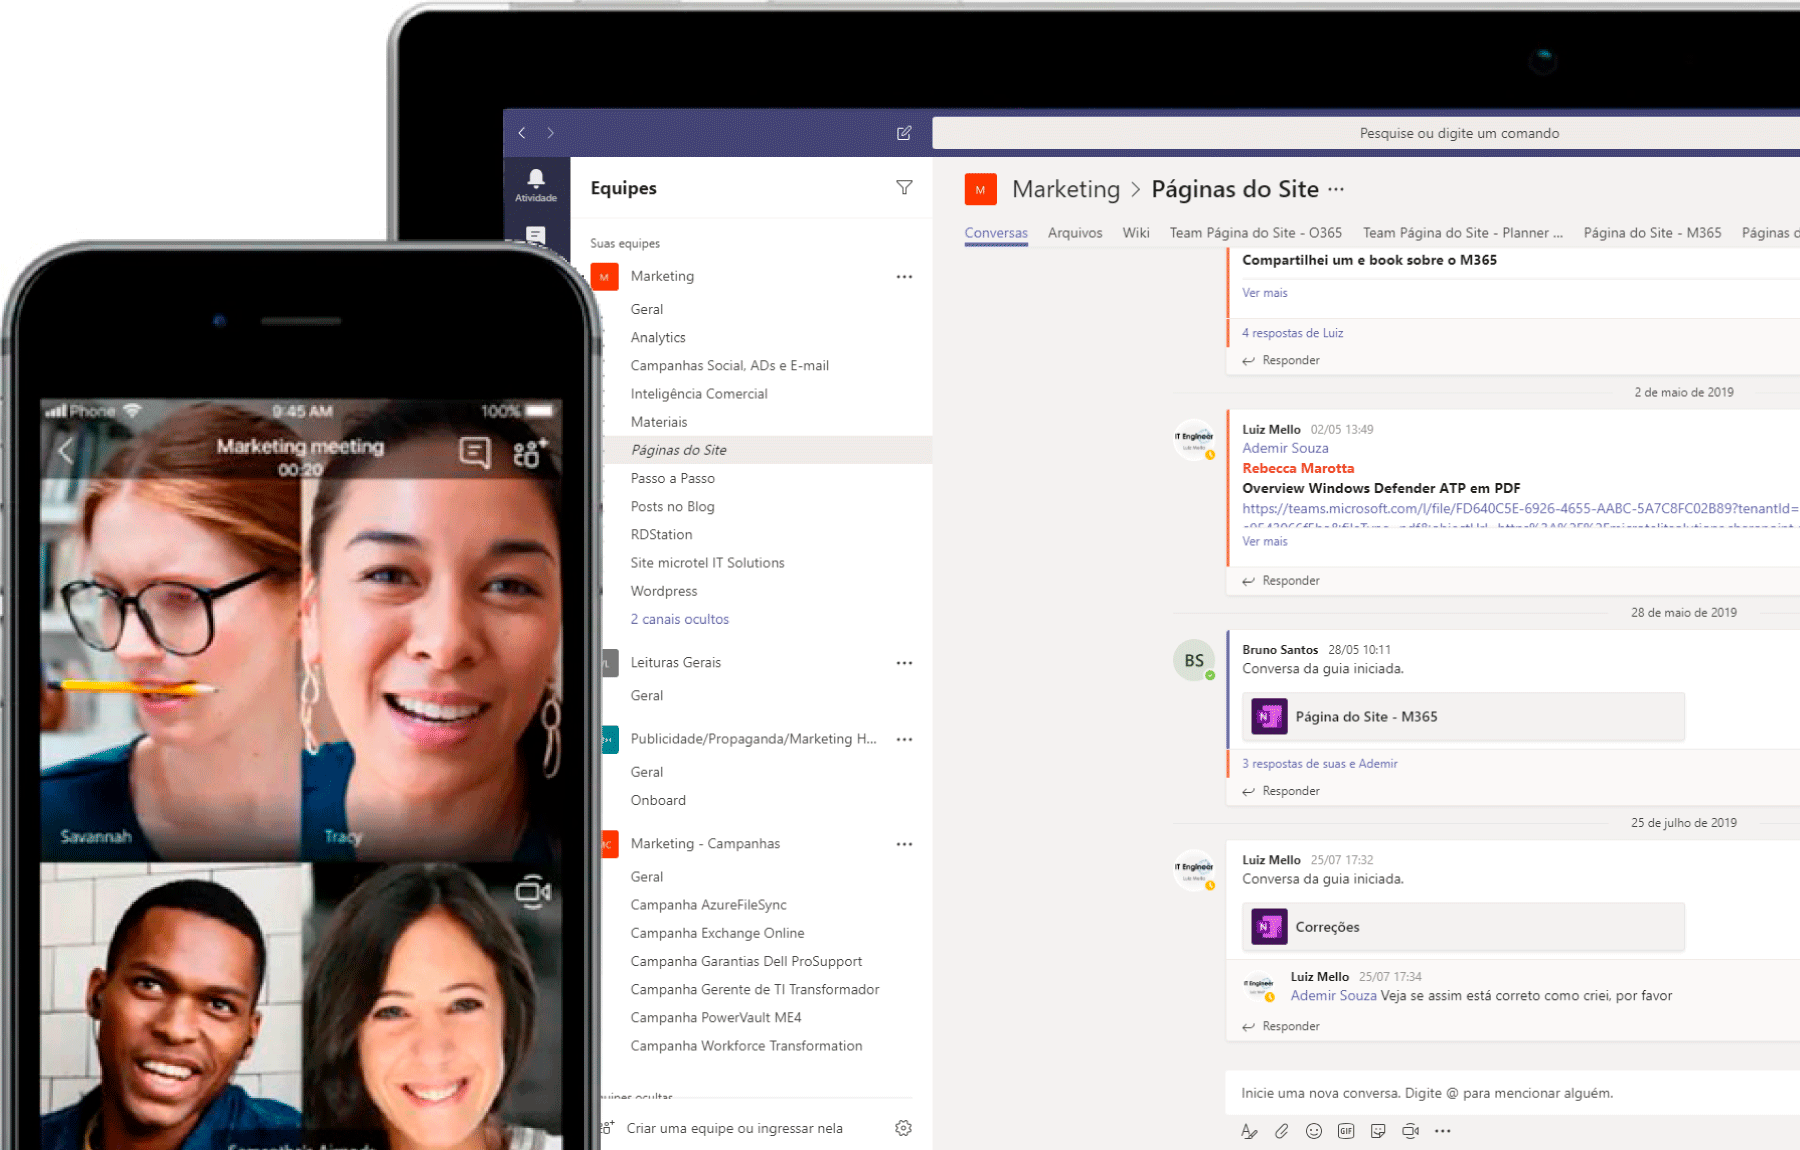
Task: Expand the 2 canais ocultos link
Action: point(679,619)
